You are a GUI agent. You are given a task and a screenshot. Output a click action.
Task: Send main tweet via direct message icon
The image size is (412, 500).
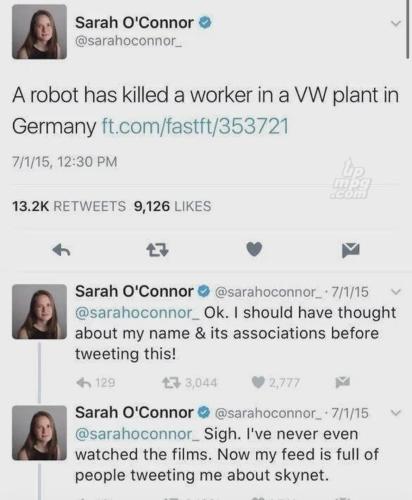click(x=351, y=250)
